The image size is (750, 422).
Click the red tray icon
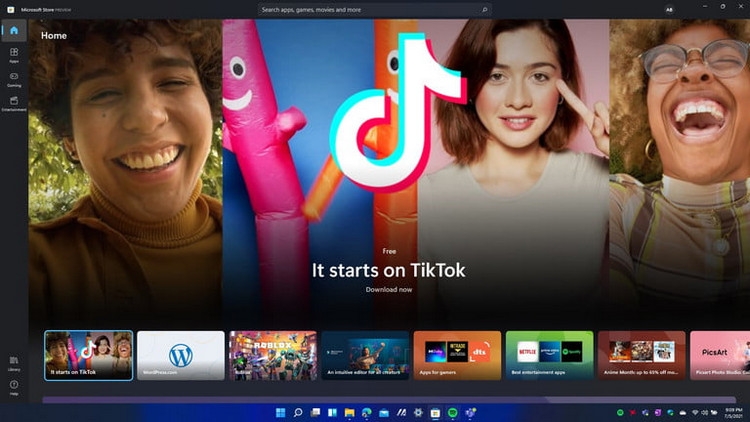(633, 412)
